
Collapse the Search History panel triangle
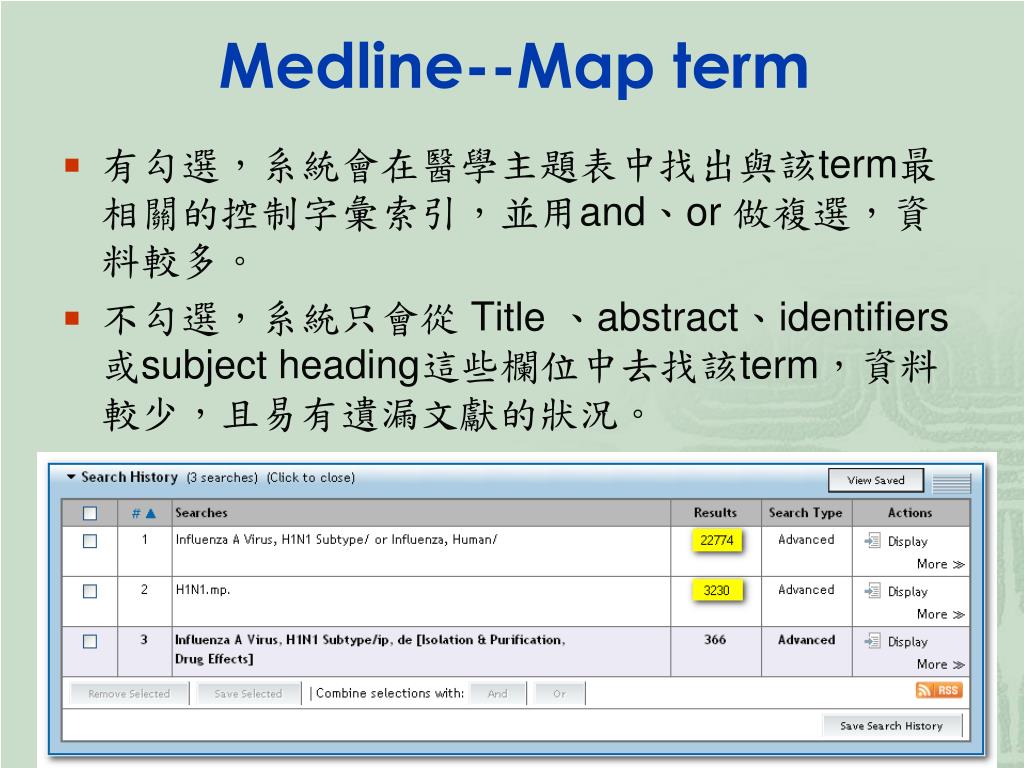(71, 477)
